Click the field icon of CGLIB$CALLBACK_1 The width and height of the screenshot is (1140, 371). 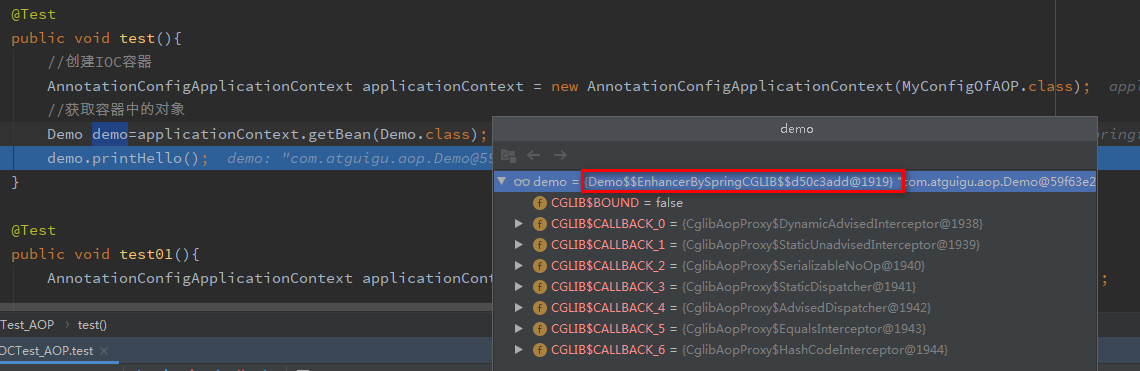tap(539, 244)
